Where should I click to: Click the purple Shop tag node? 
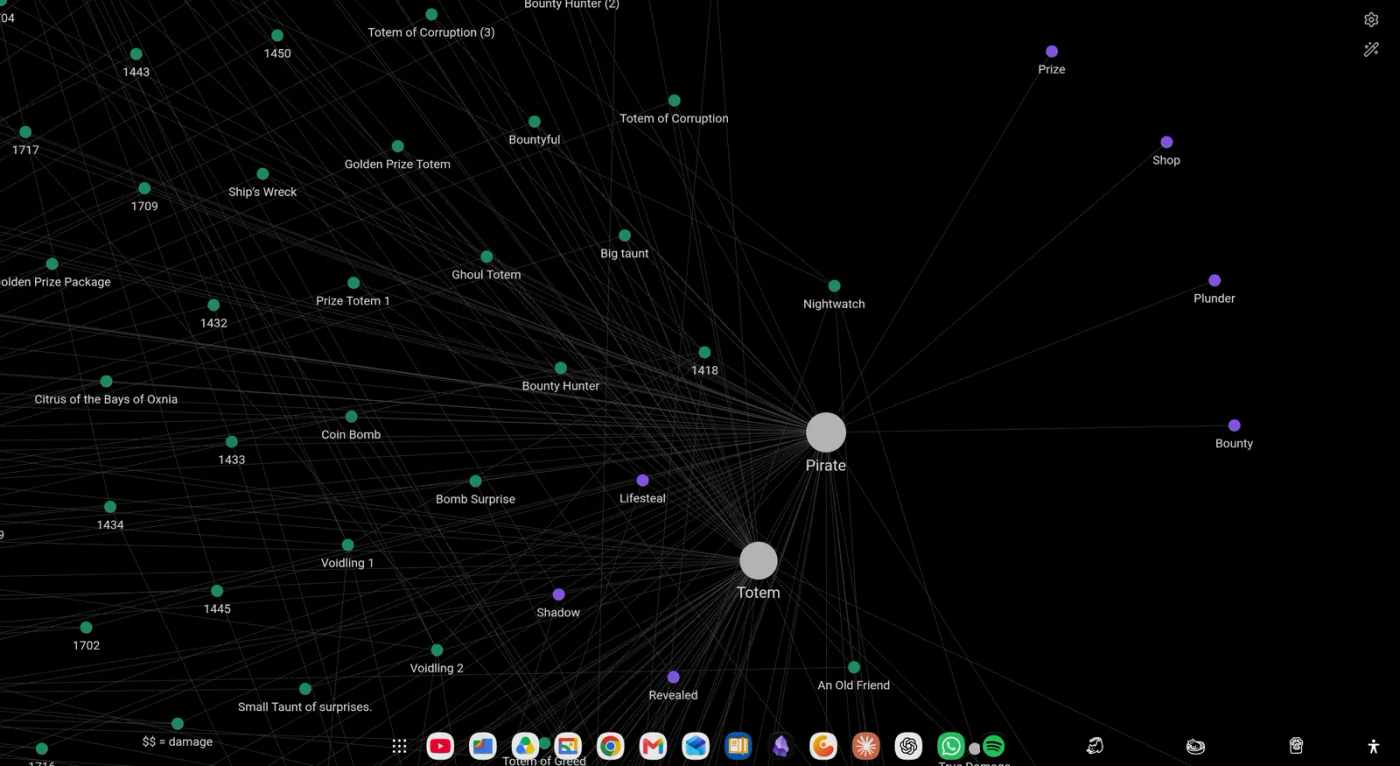tap(1166, 142)
